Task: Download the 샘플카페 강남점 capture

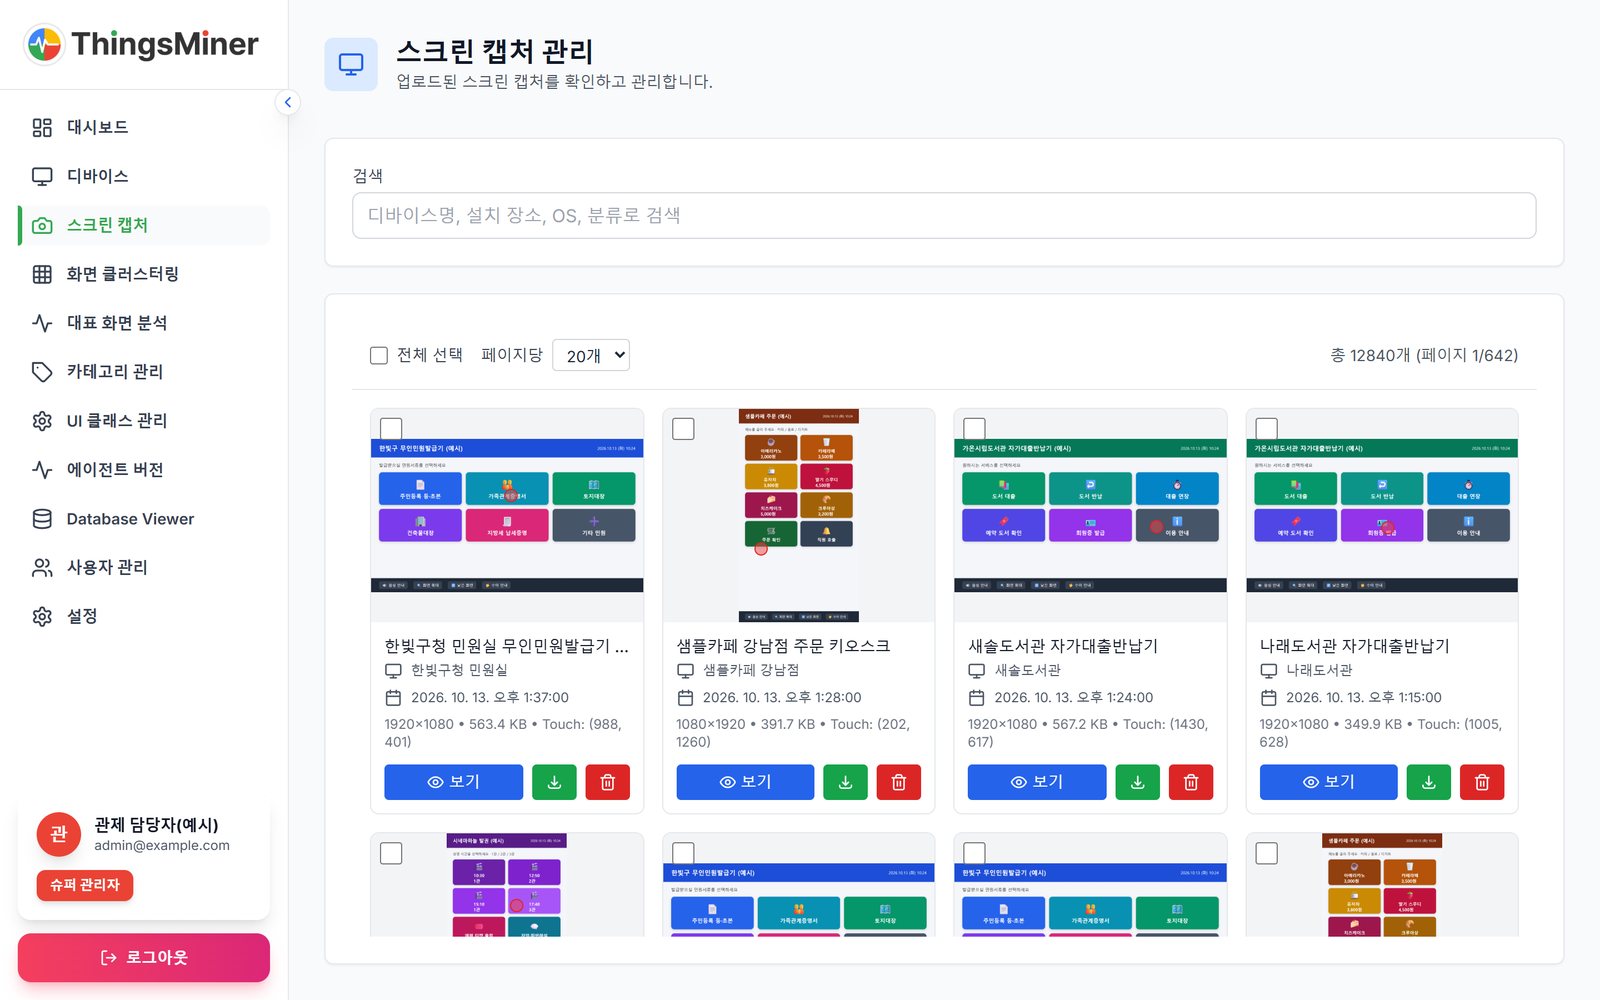Action: tap(846, 782)
